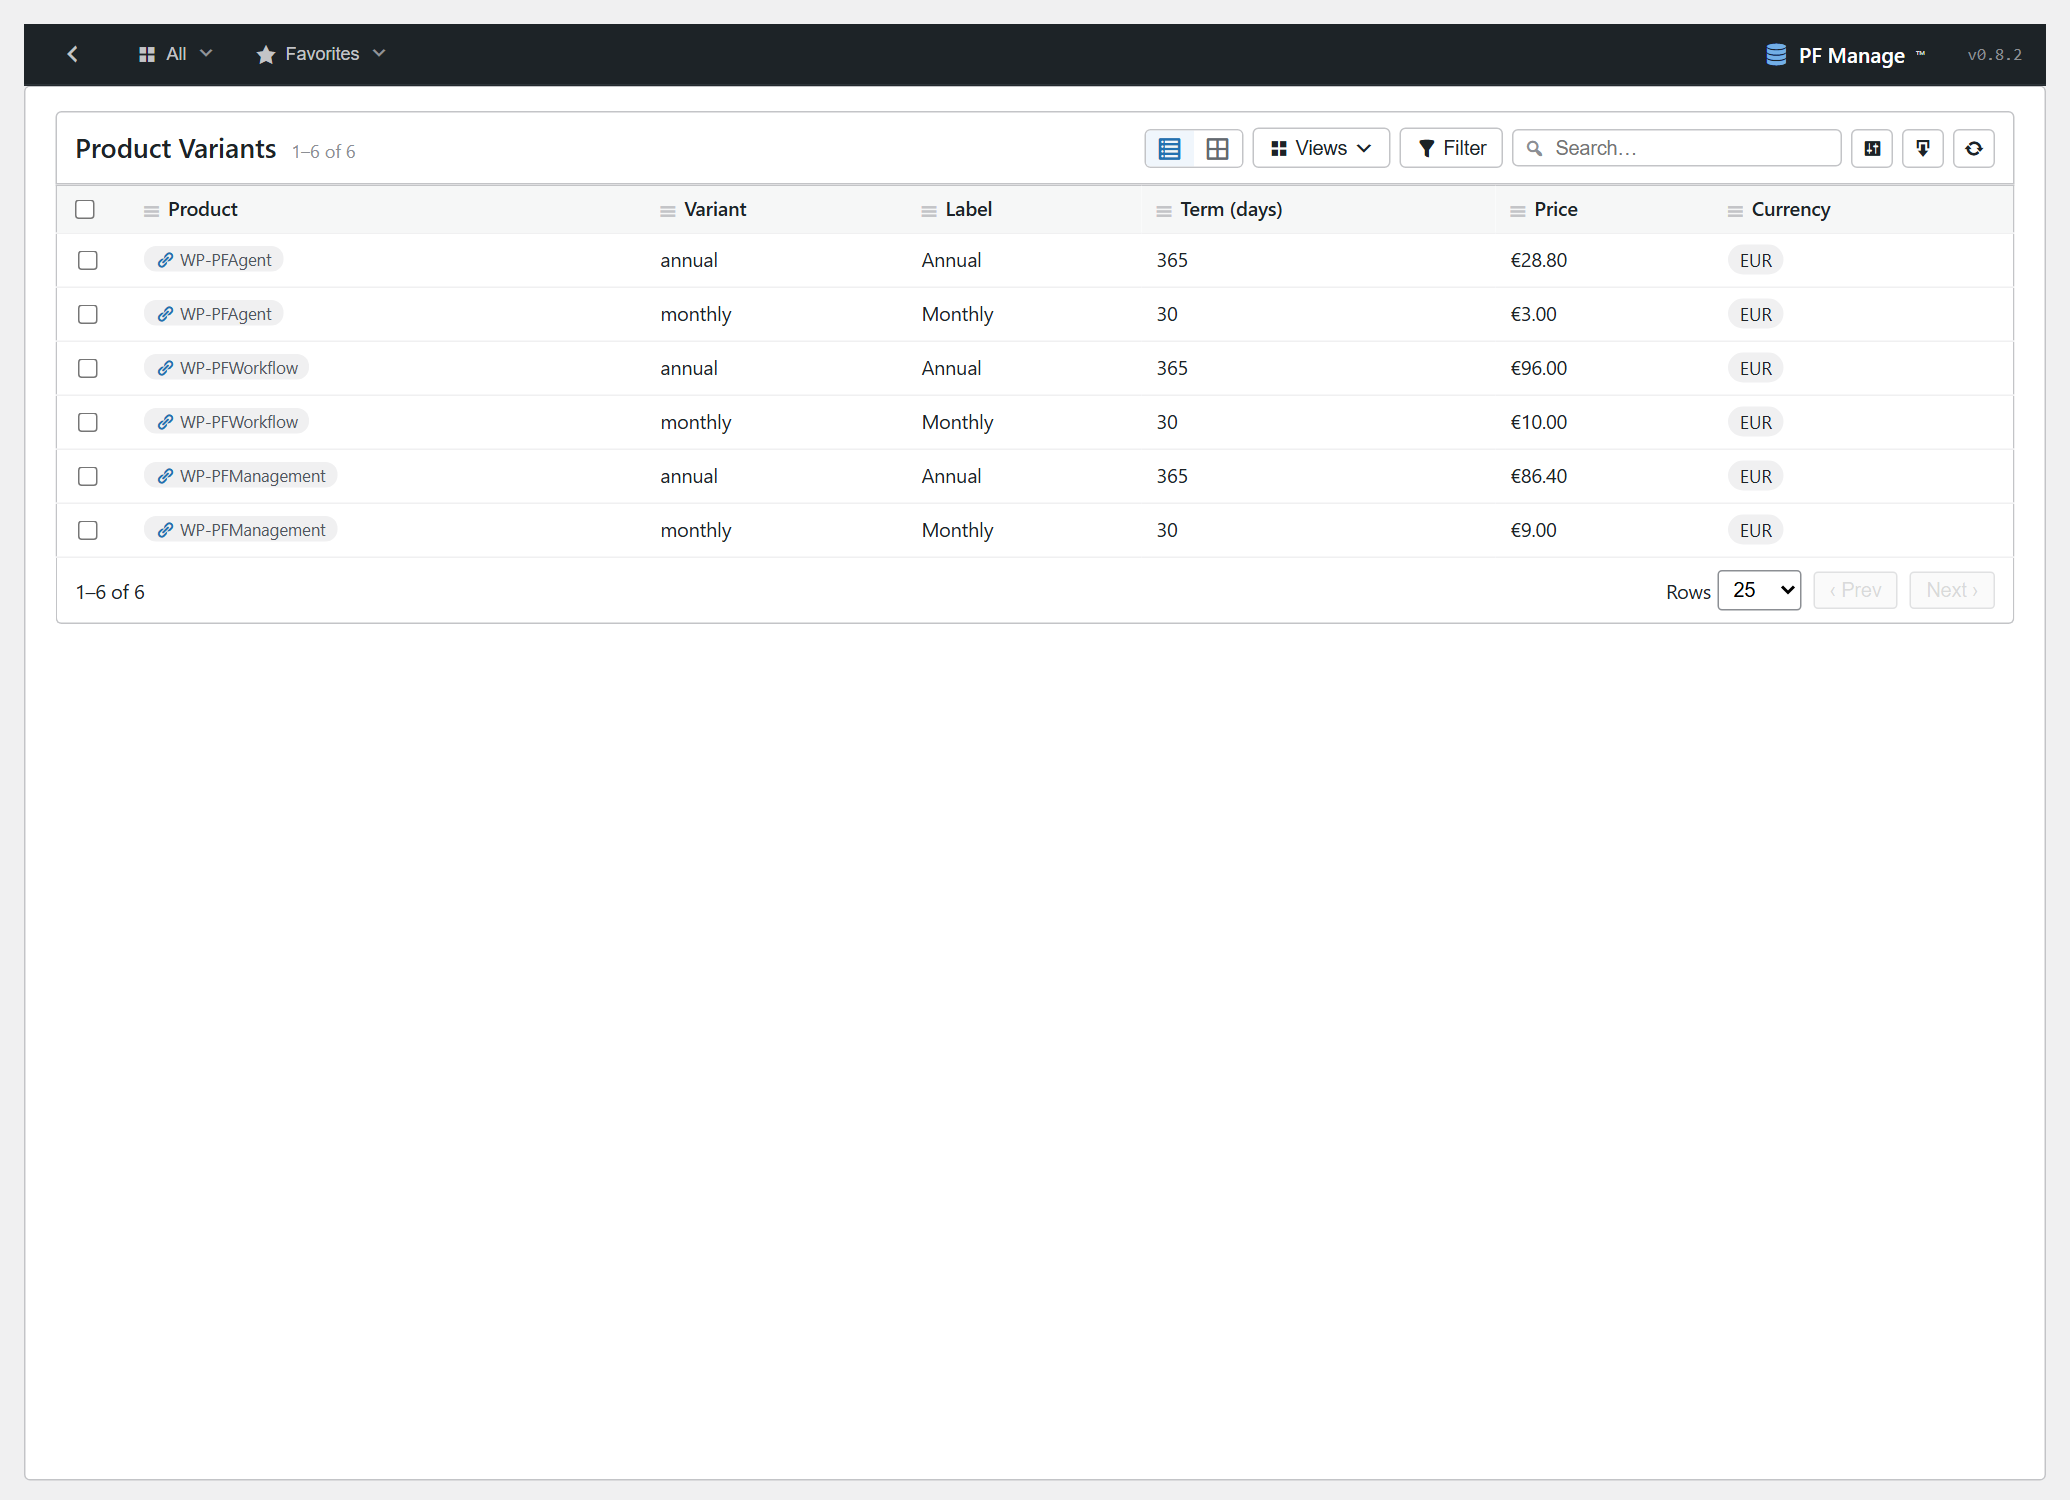
Task: Open the Views dropdown
Action: (1320, 148)
